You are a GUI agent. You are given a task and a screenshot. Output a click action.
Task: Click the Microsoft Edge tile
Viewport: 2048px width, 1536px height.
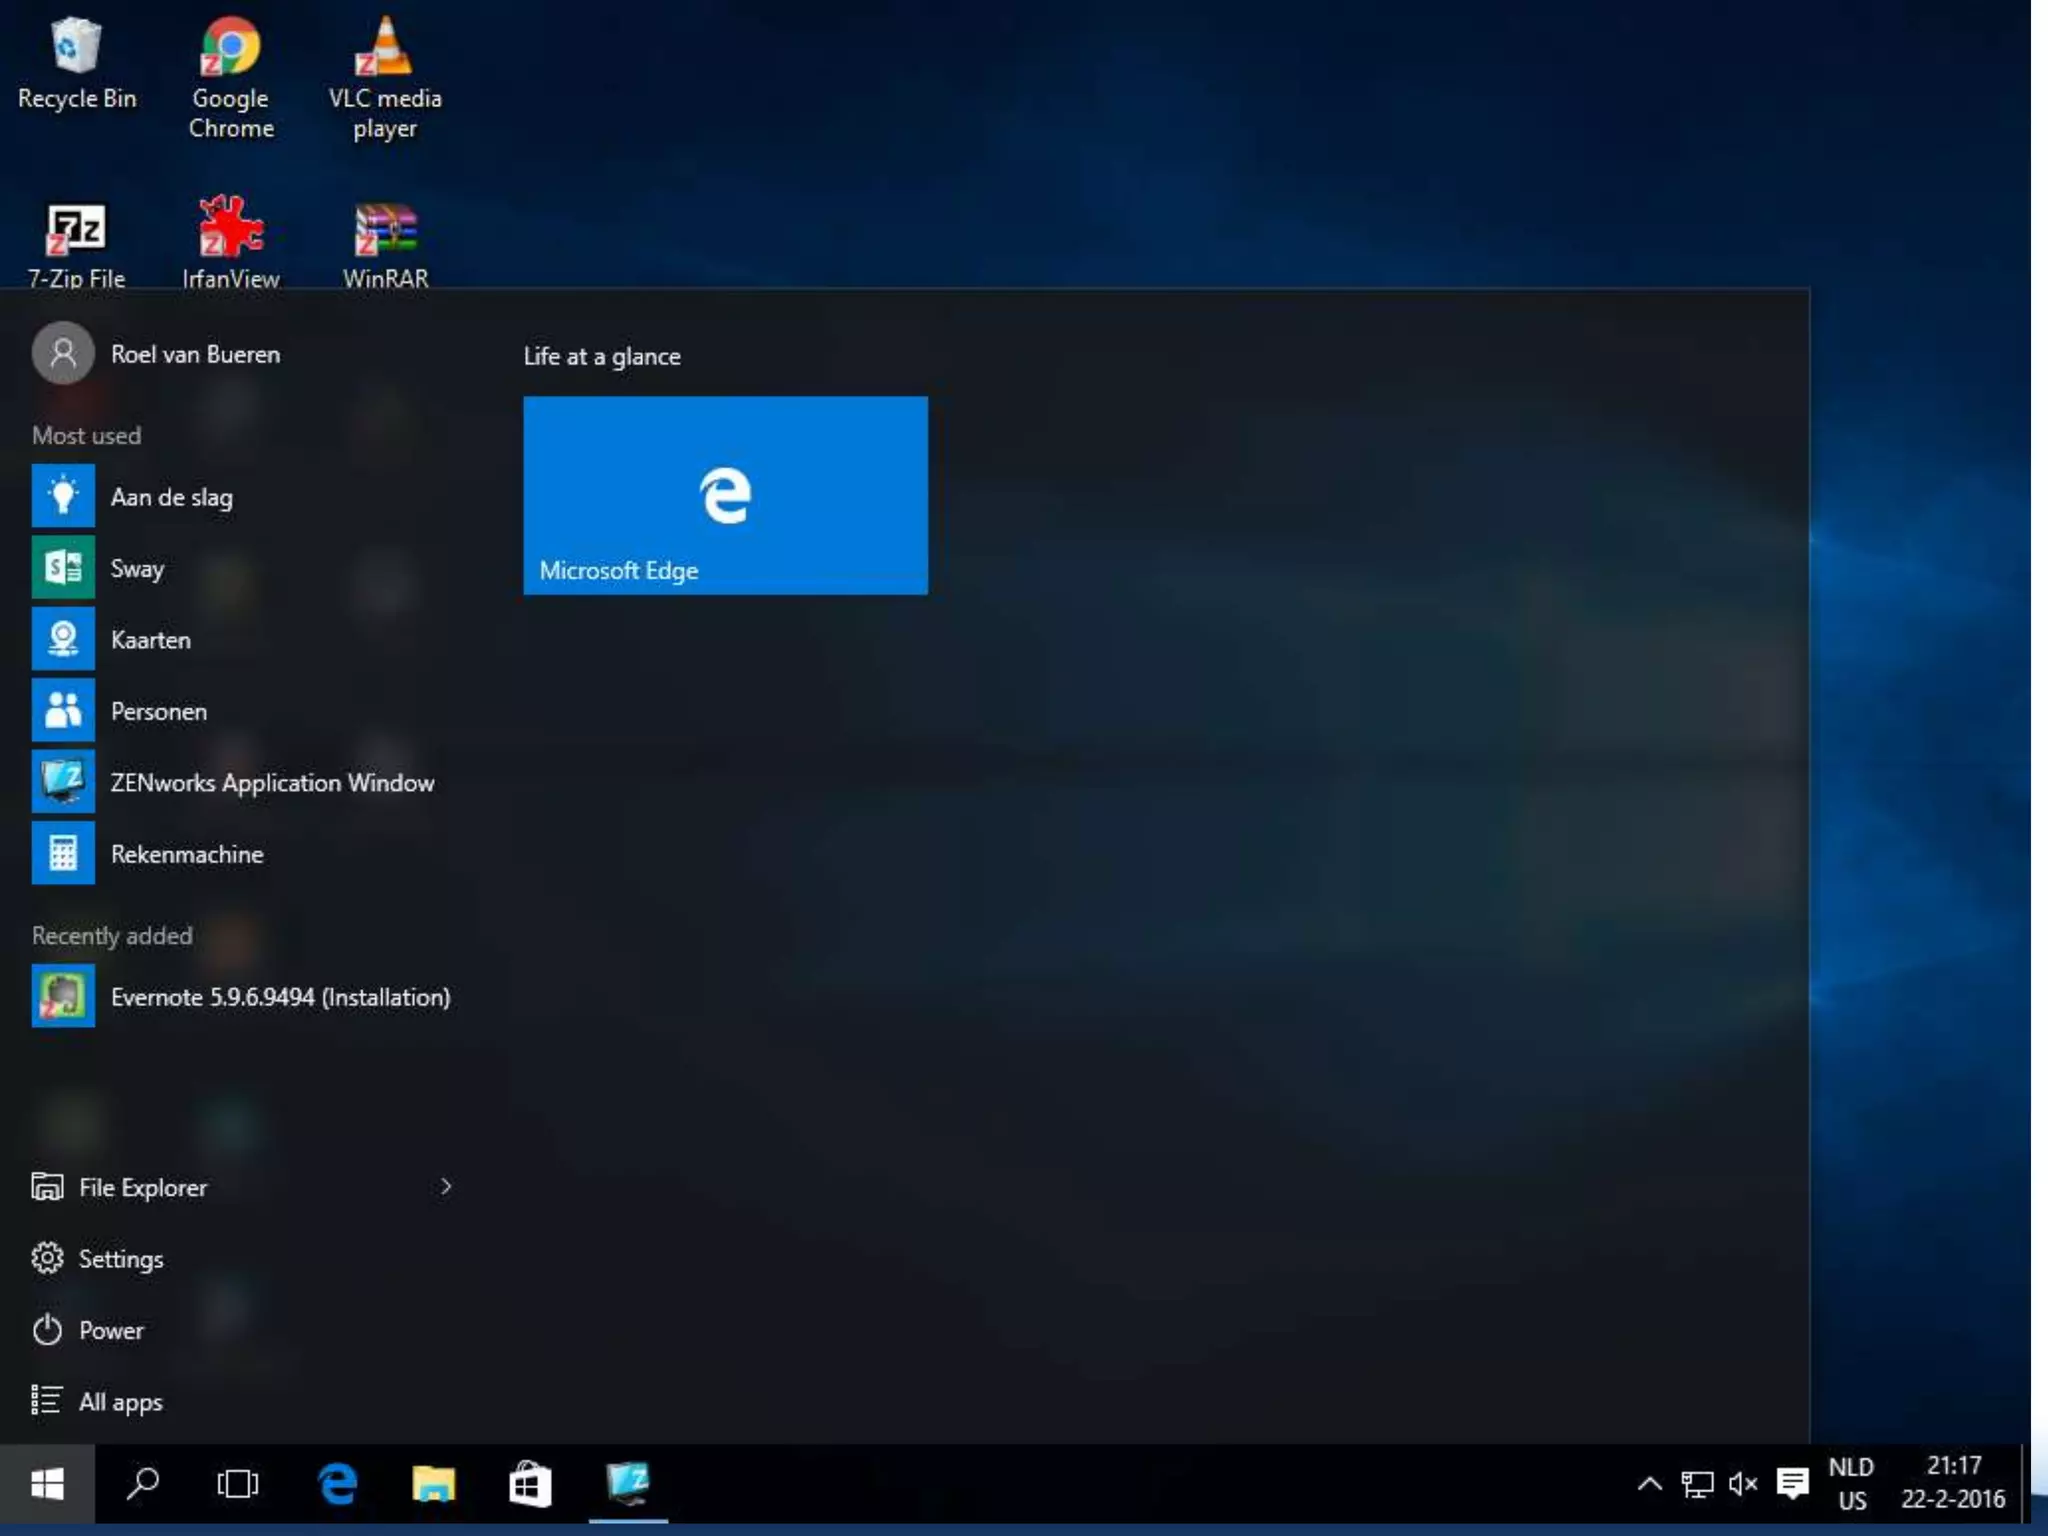coord(725,495)
